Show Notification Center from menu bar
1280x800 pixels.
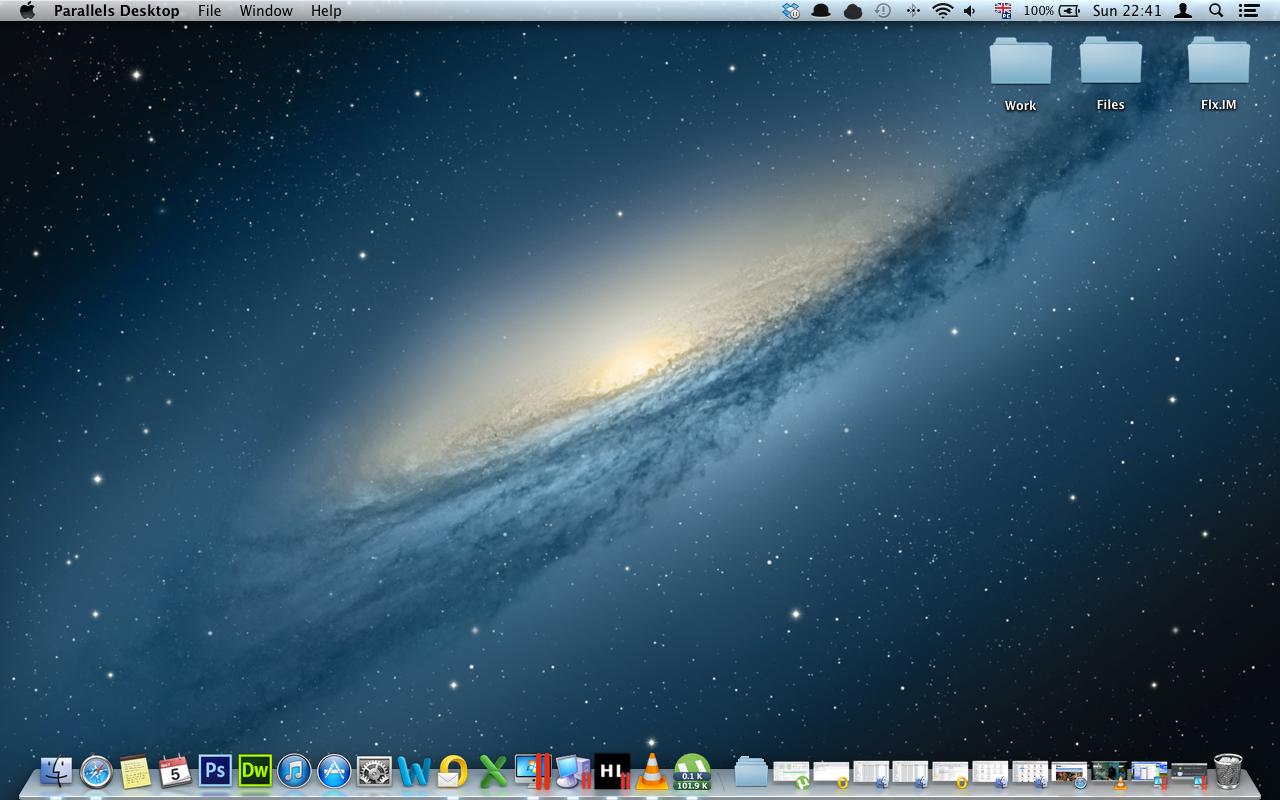point(1248,11)
